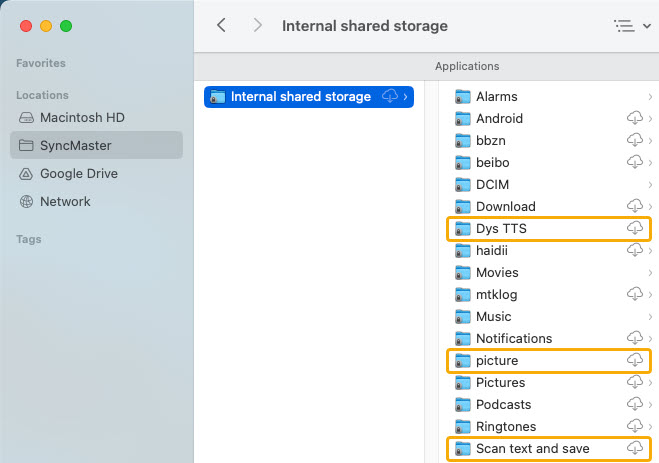
Task: Download the Dys TTS folder from cloud
Action: [635, 228]
